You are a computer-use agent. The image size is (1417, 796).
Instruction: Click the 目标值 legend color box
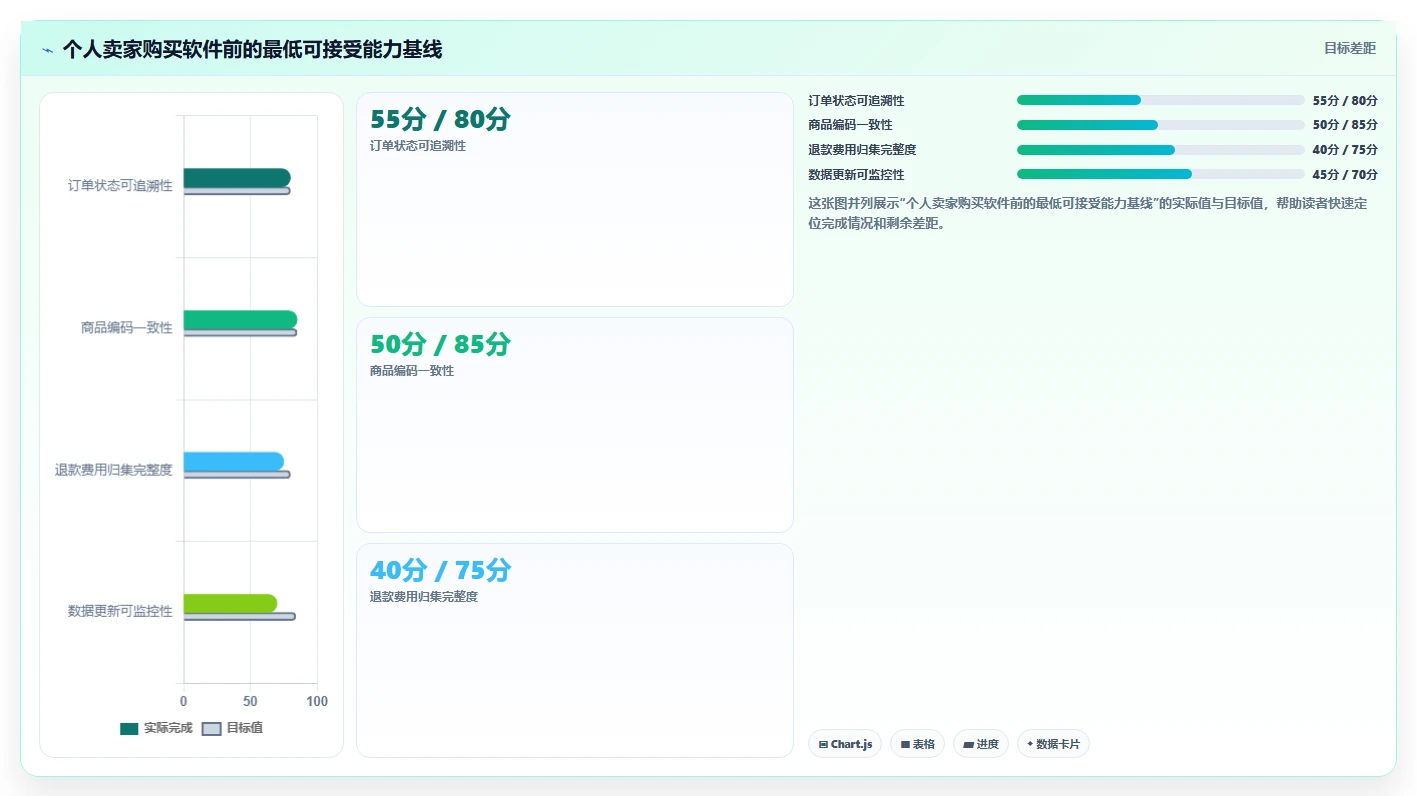(x=212, y=728)
